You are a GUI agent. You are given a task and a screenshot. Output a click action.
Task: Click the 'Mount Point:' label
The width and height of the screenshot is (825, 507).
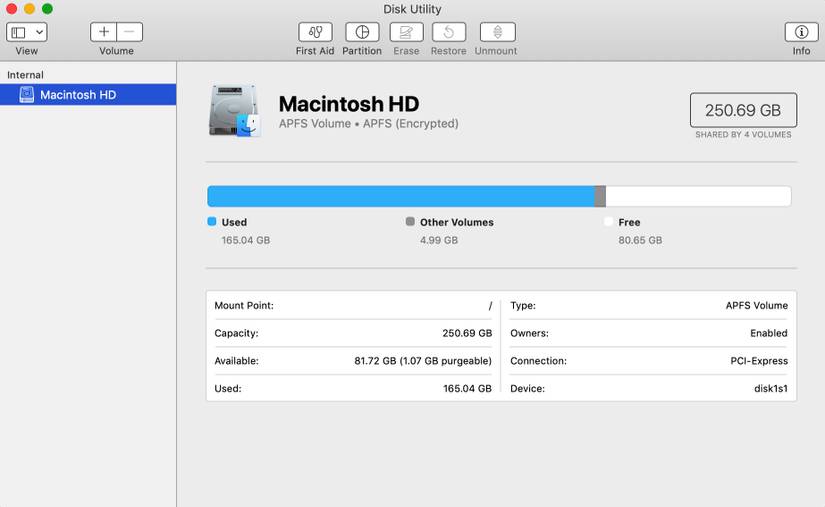click(x=244, y=306)
